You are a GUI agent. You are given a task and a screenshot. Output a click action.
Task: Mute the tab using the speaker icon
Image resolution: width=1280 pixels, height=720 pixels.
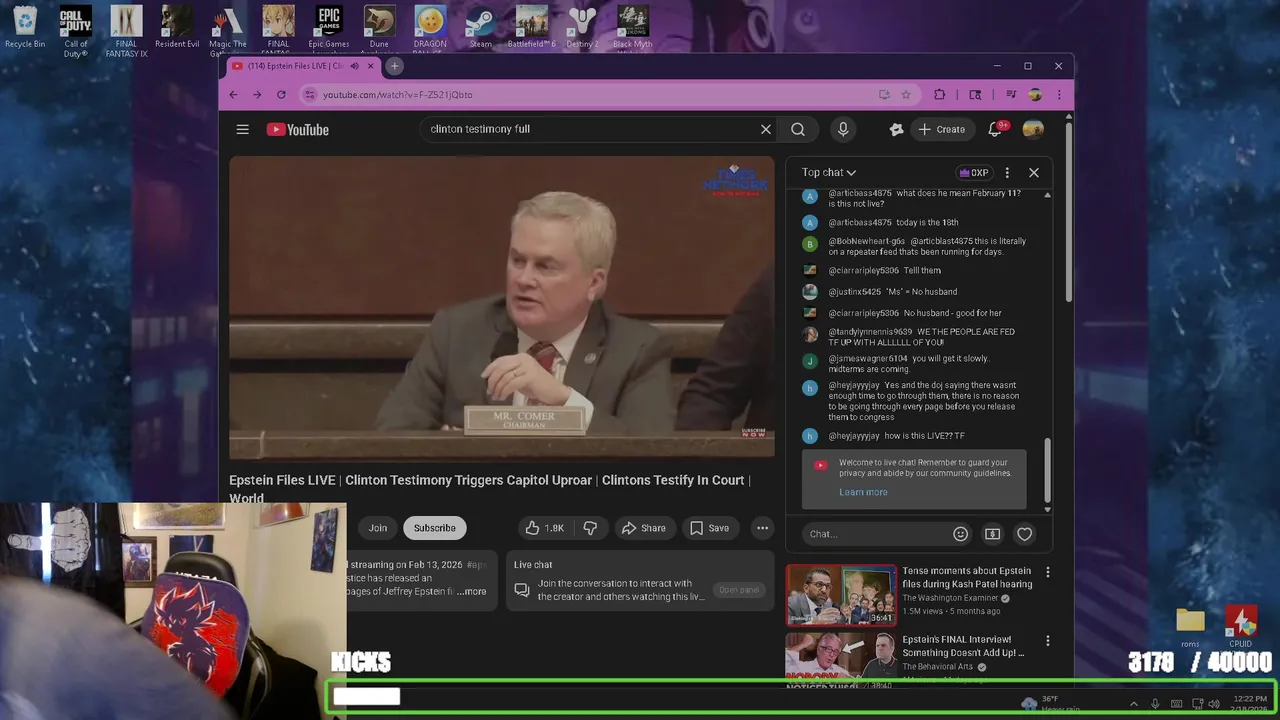[x=354, y=66]
